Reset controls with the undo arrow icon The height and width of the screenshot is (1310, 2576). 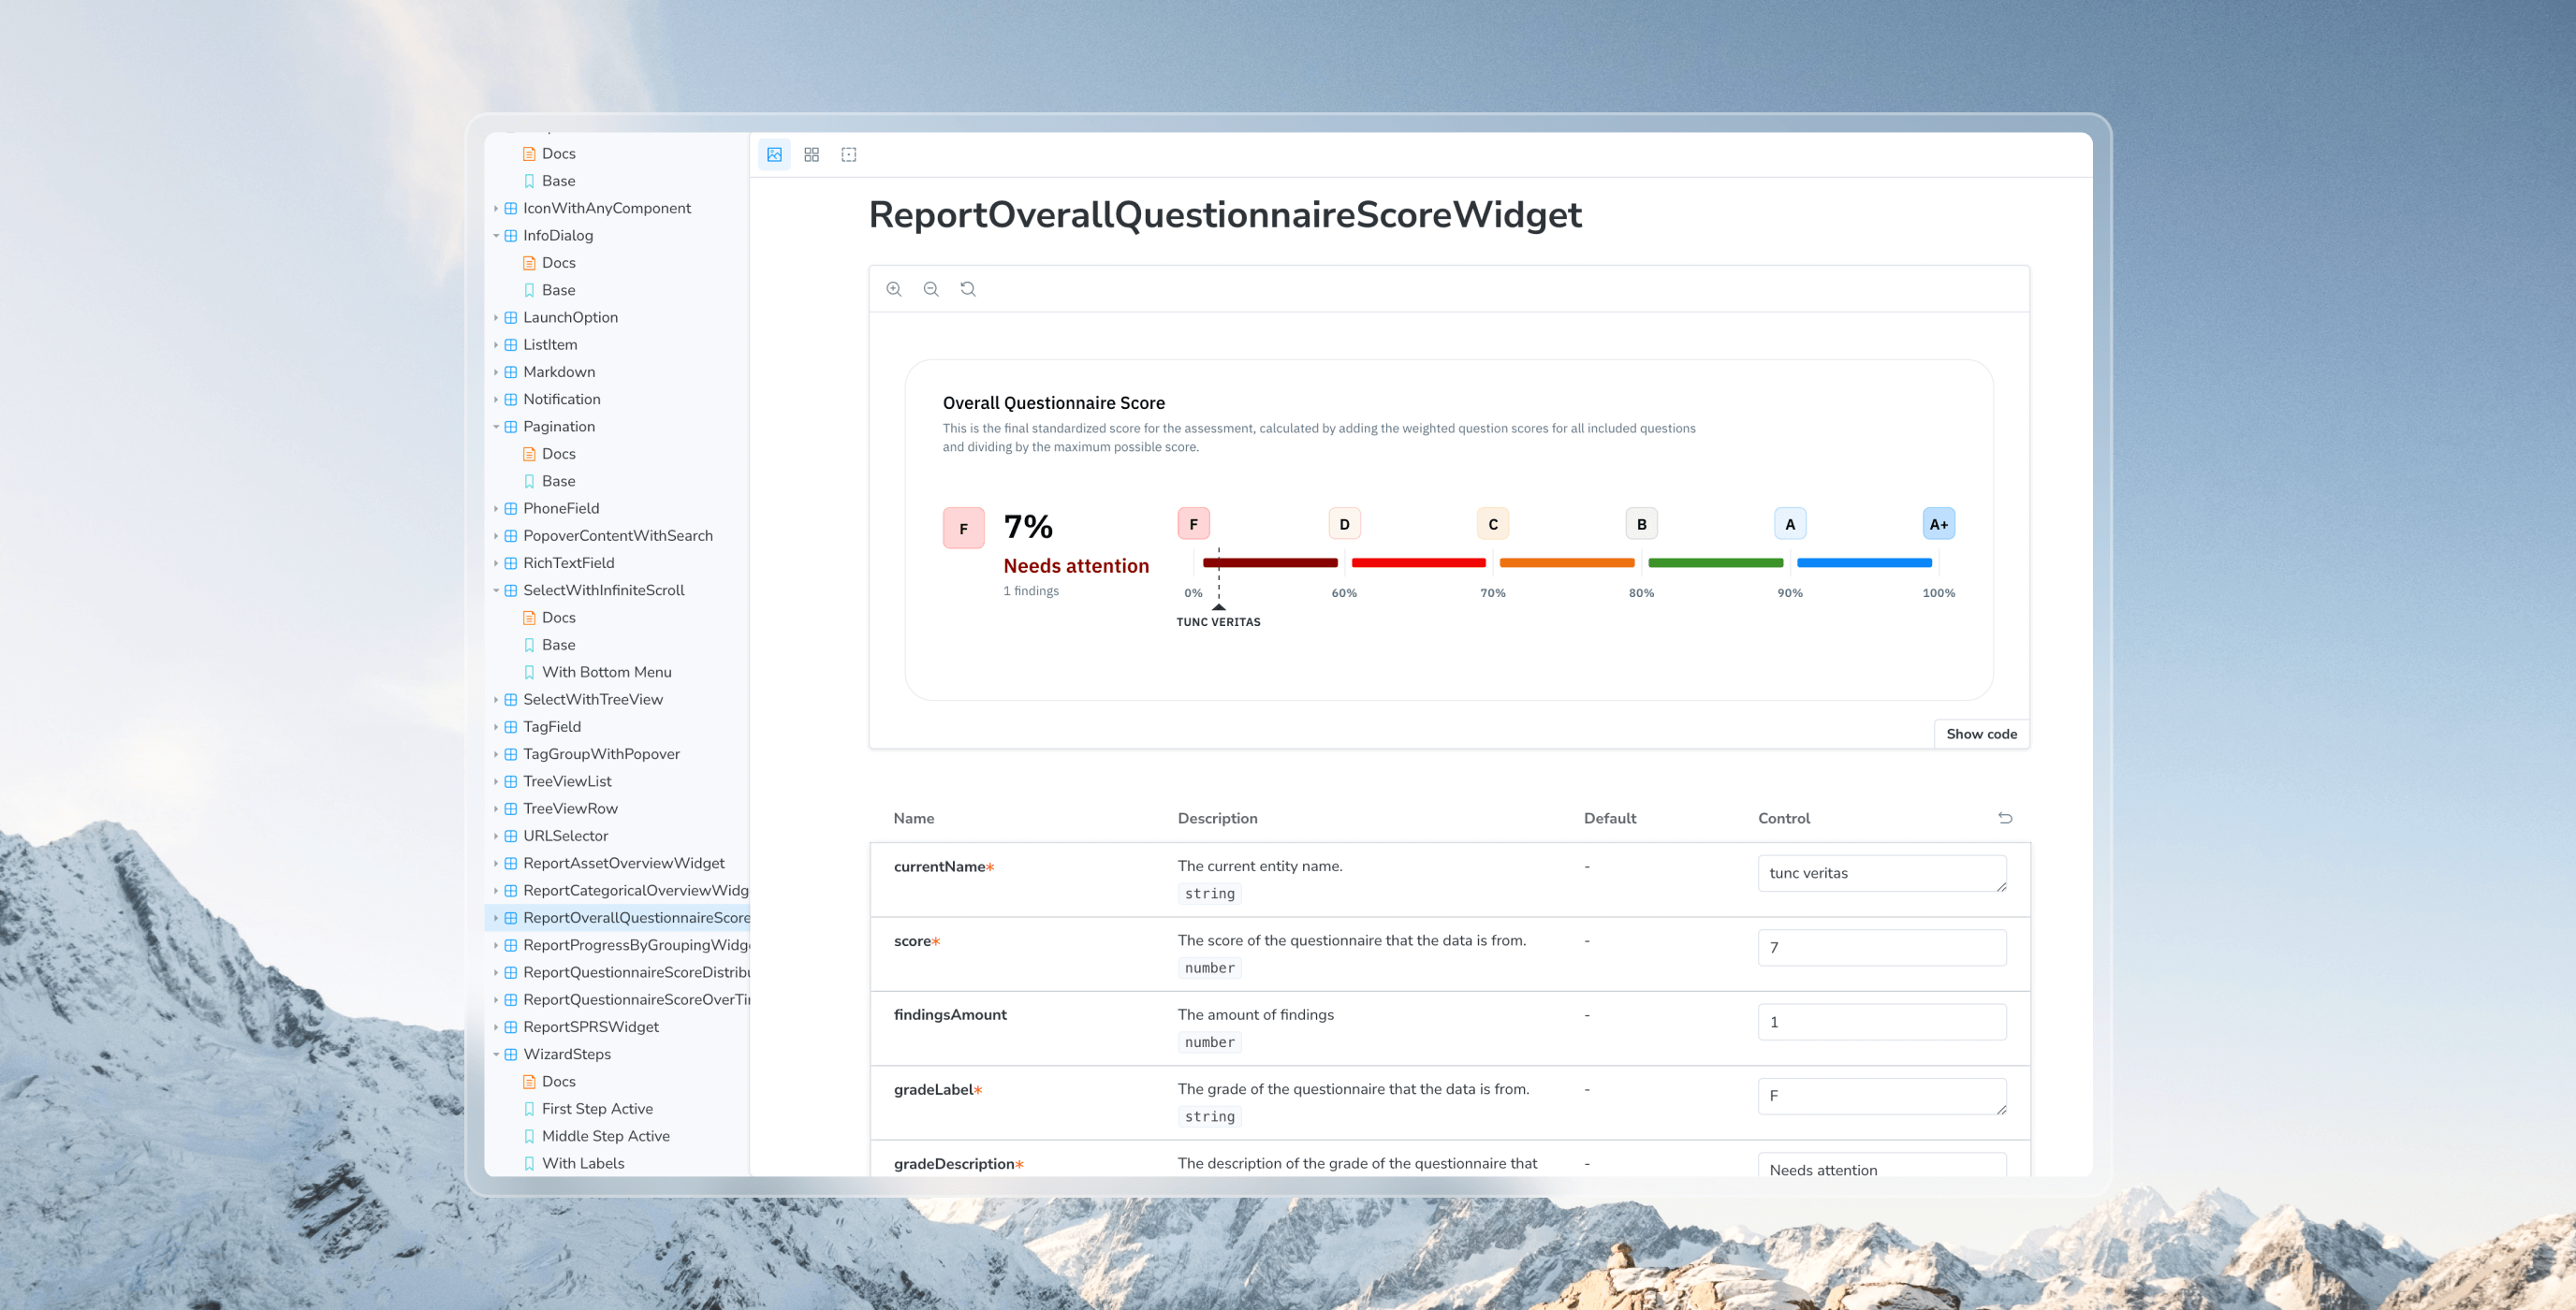tap(2004, 818)
